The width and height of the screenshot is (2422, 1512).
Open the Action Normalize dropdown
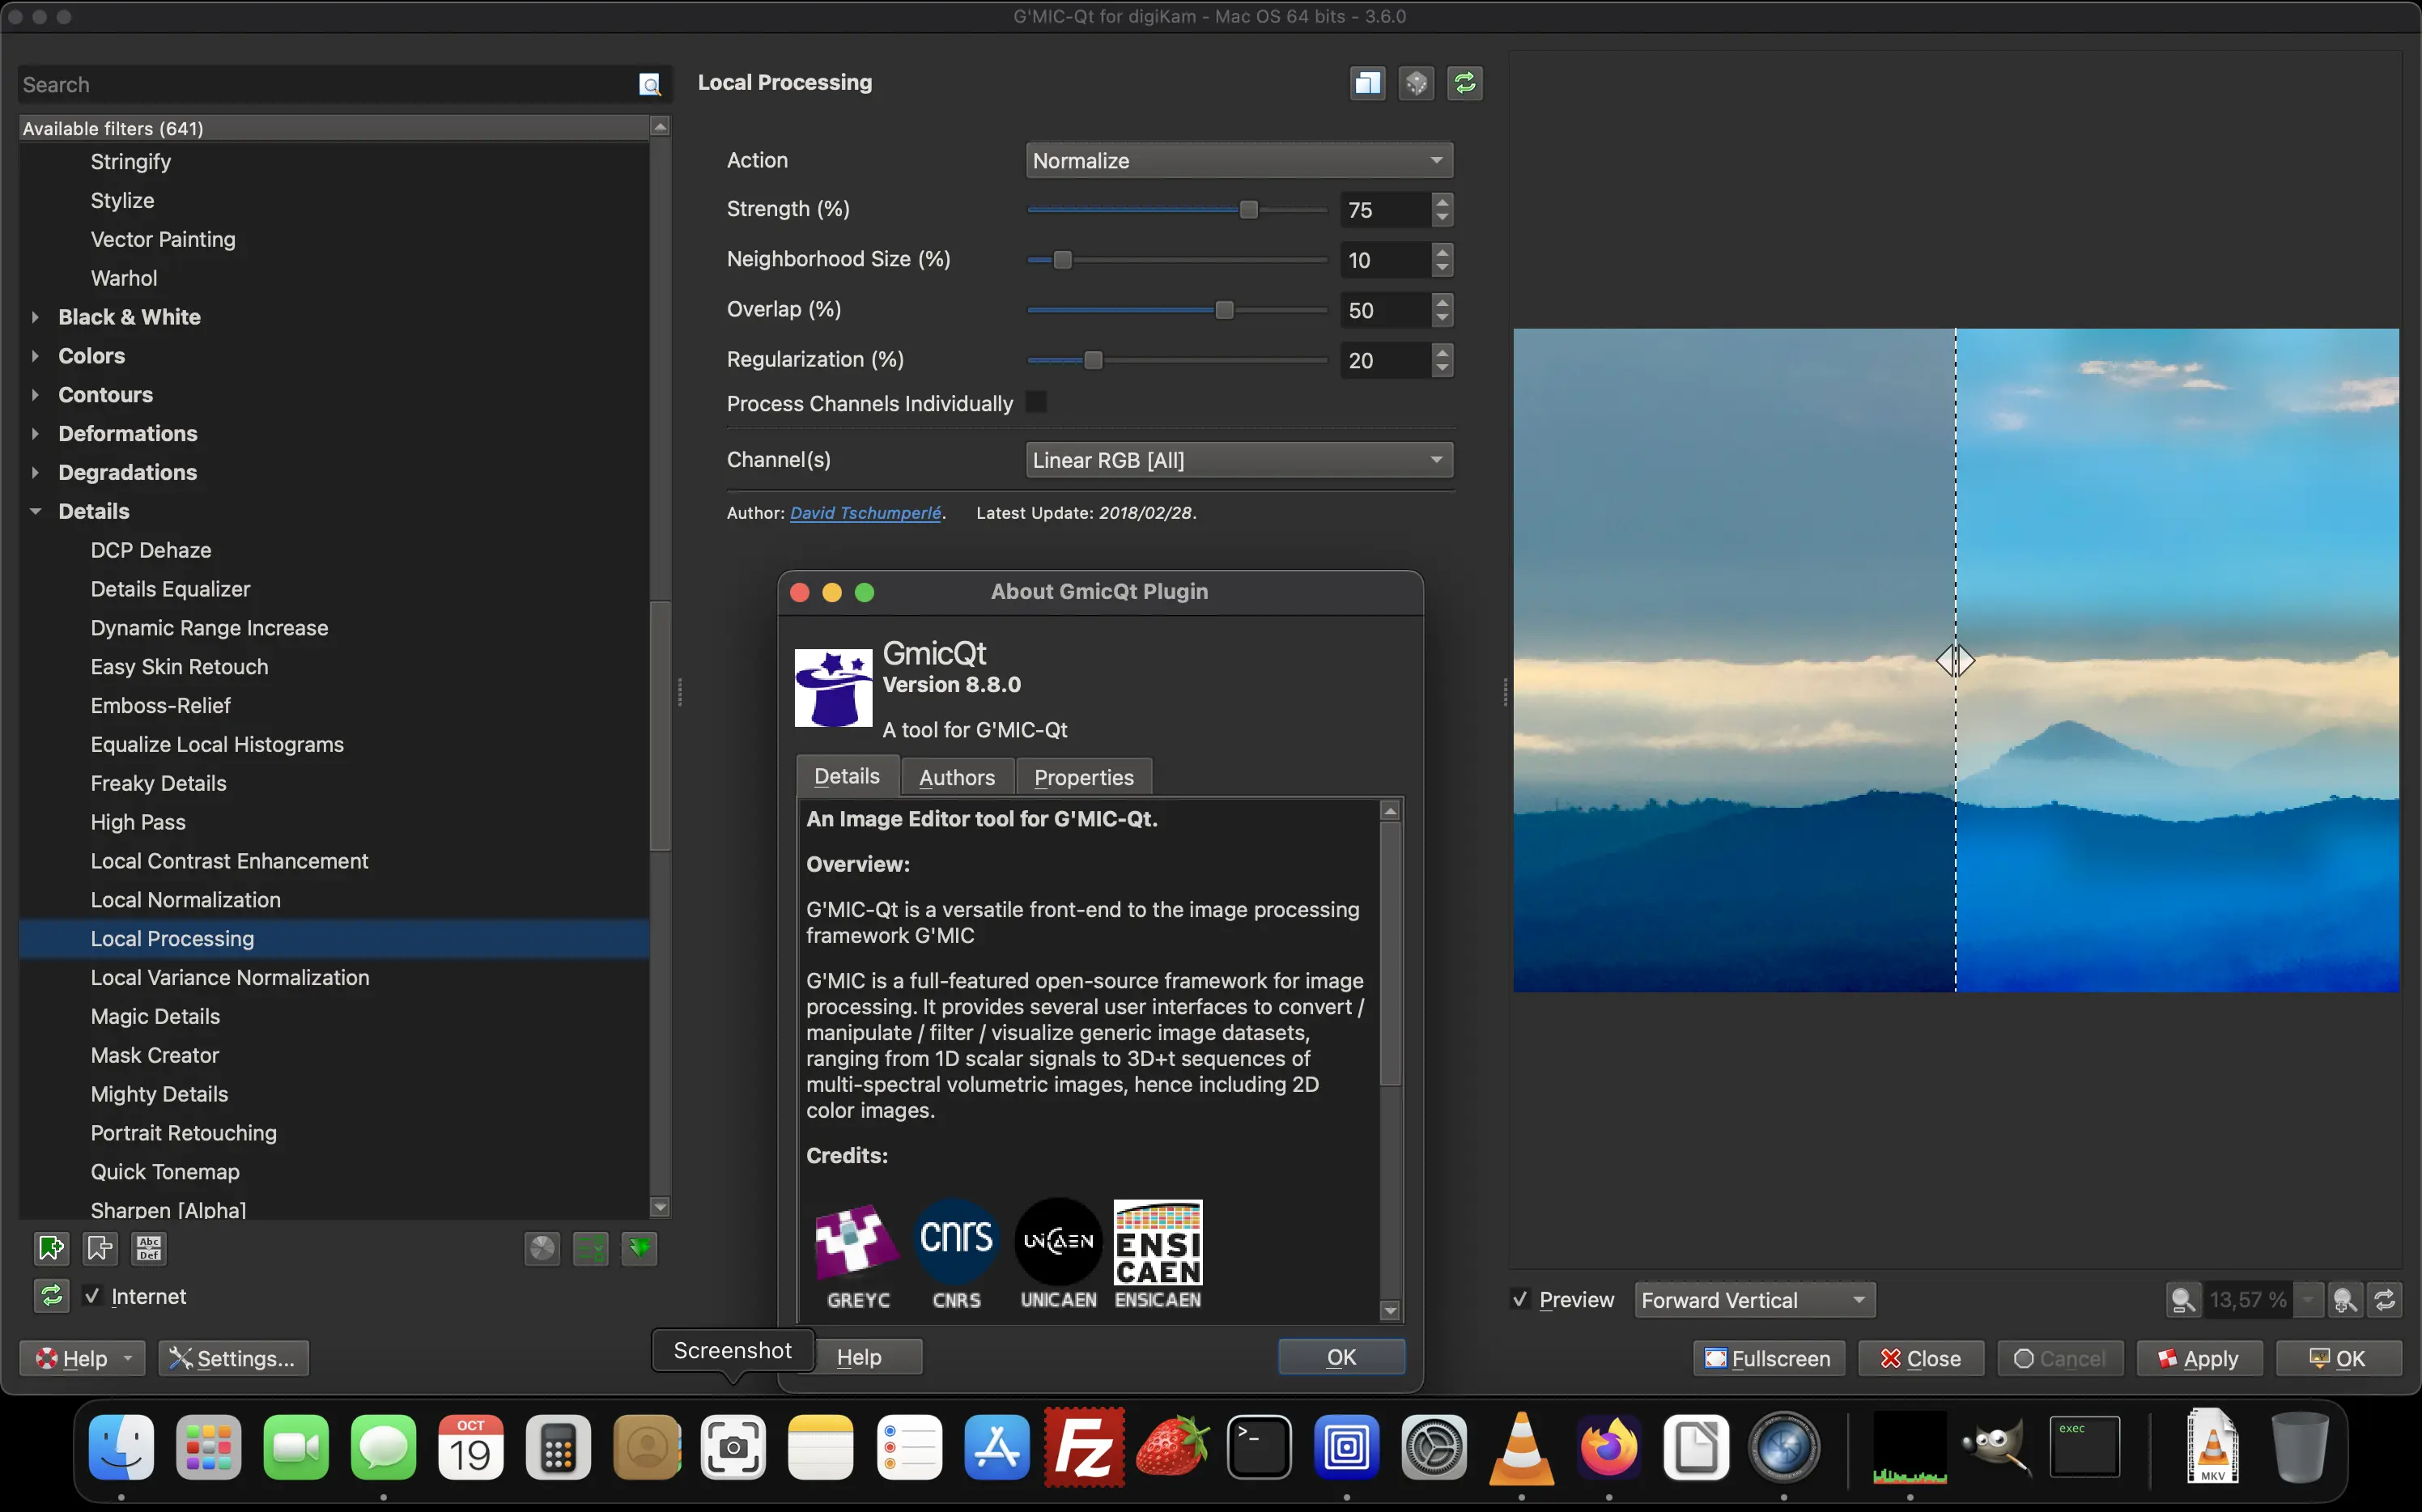coord(1236,159)
